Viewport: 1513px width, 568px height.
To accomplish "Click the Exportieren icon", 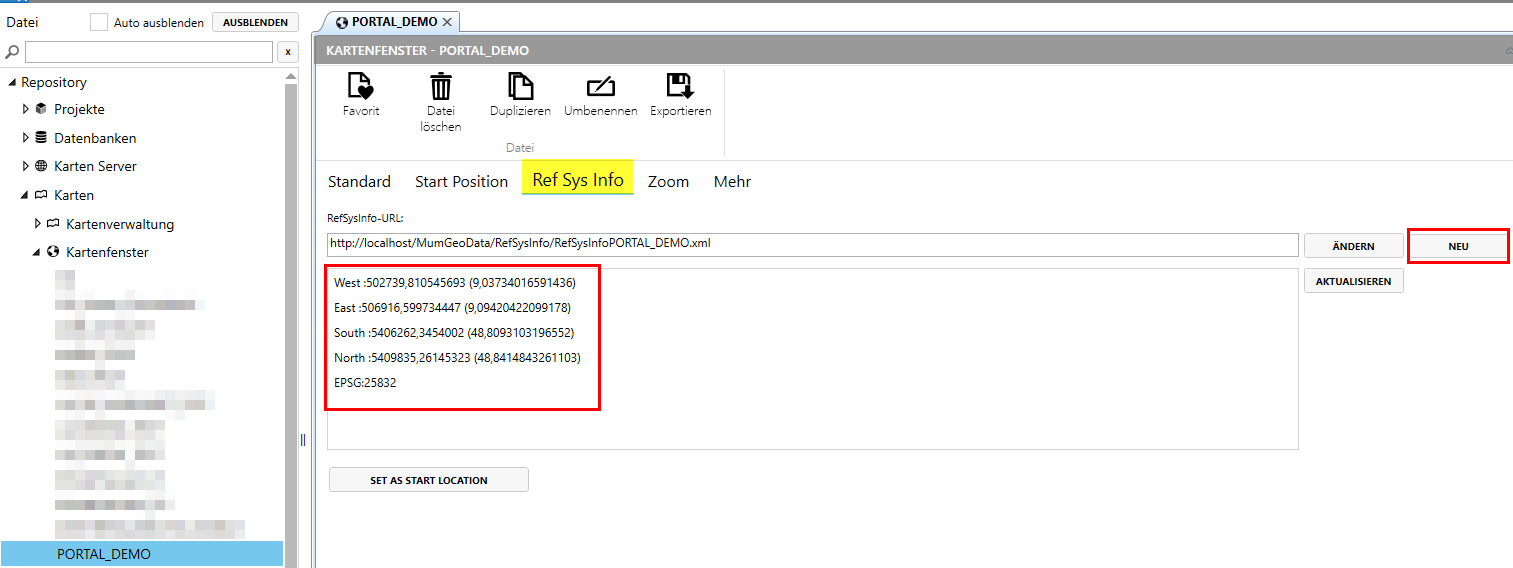I will point(680,86).
